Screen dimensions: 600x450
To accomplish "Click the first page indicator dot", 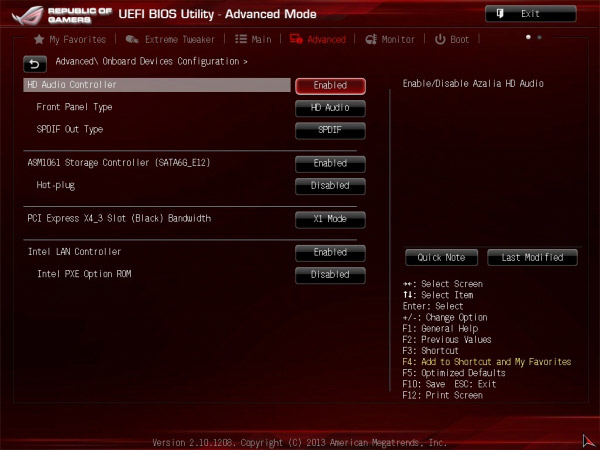I will [528, 37].
